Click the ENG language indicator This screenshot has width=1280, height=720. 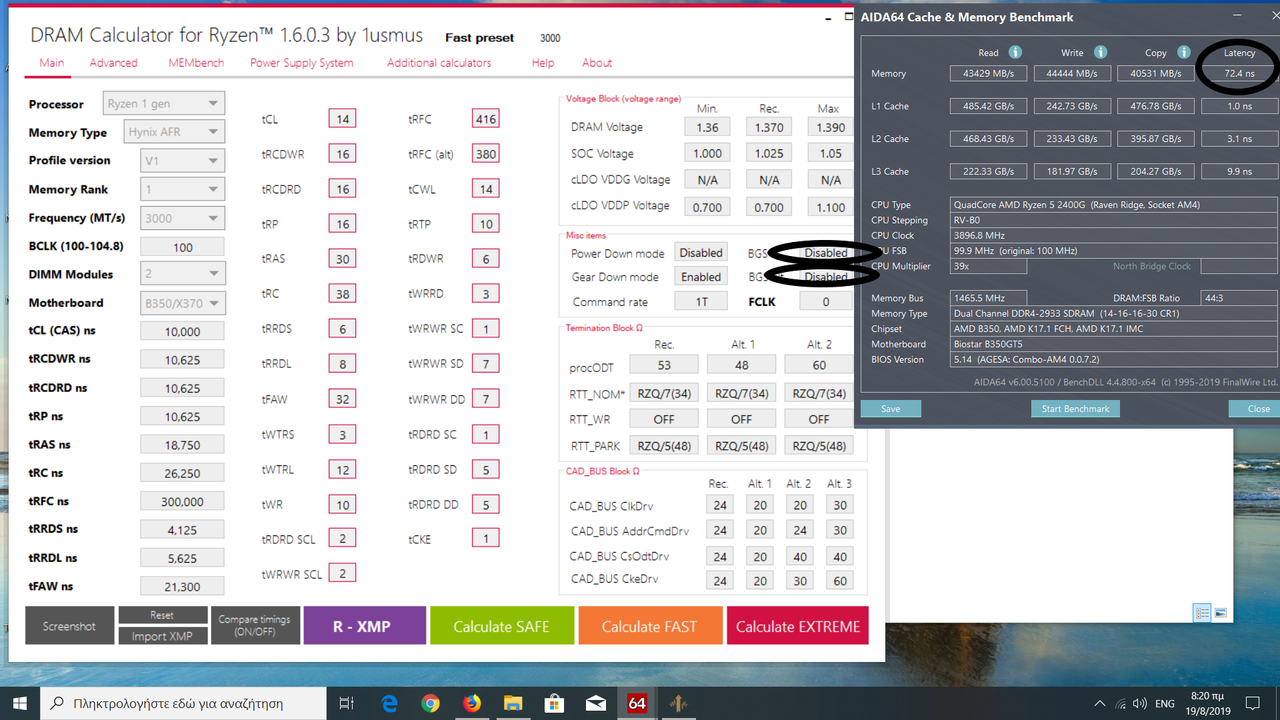point(1164,704)
